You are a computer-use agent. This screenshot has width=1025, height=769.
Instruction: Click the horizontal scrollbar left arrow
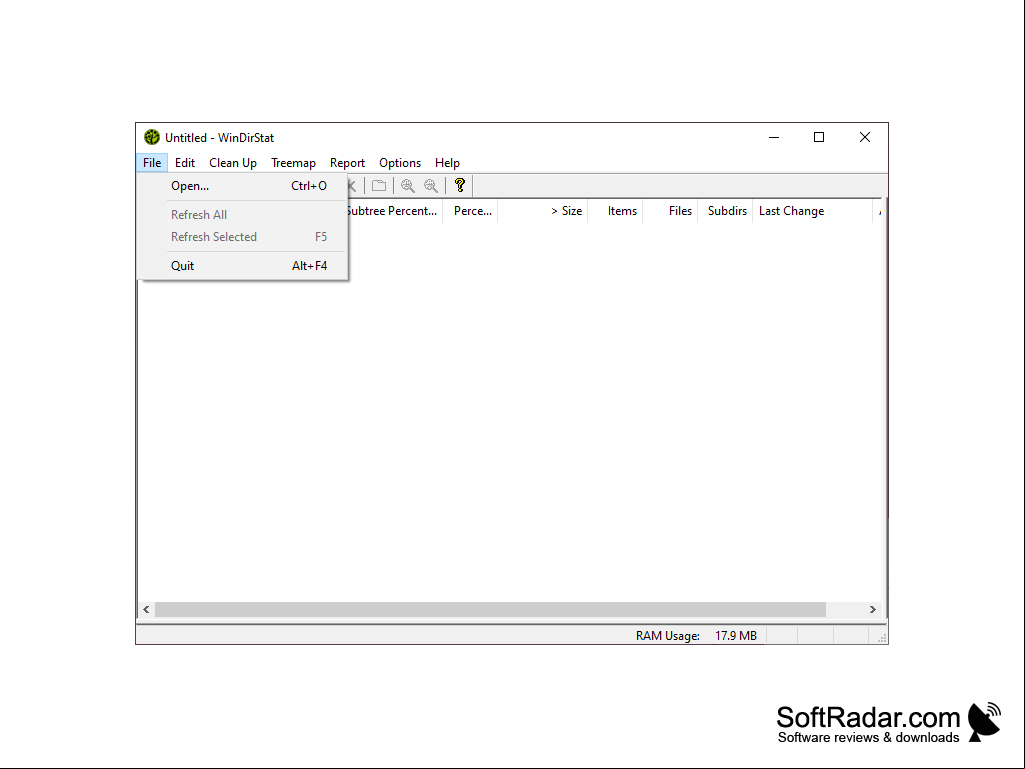(146, 609)
